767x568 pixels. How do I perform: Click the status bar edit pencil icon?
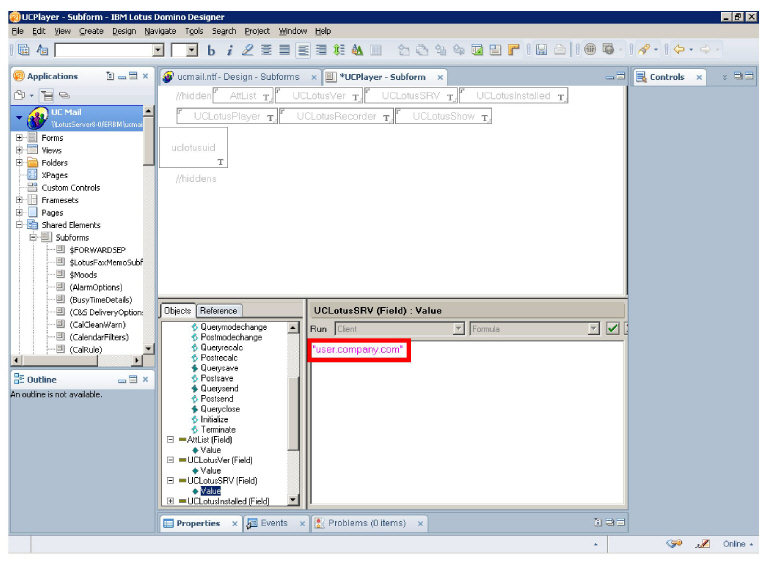coord(703,544)
